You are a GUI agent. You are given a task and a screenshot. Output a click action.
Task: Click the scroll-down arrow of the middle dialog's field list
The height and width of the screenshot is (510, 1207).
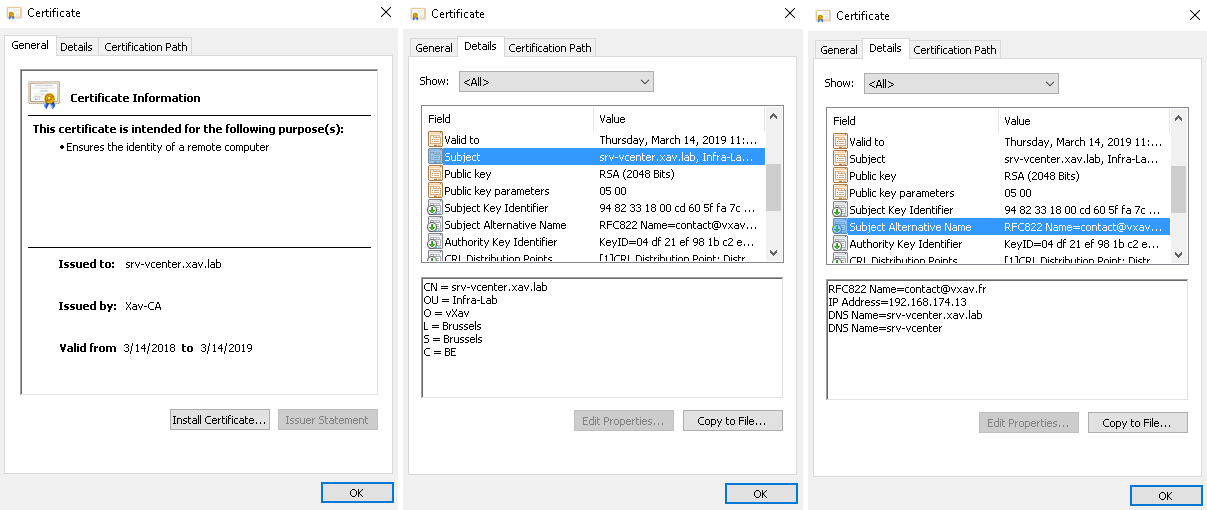tap(773, 254)
